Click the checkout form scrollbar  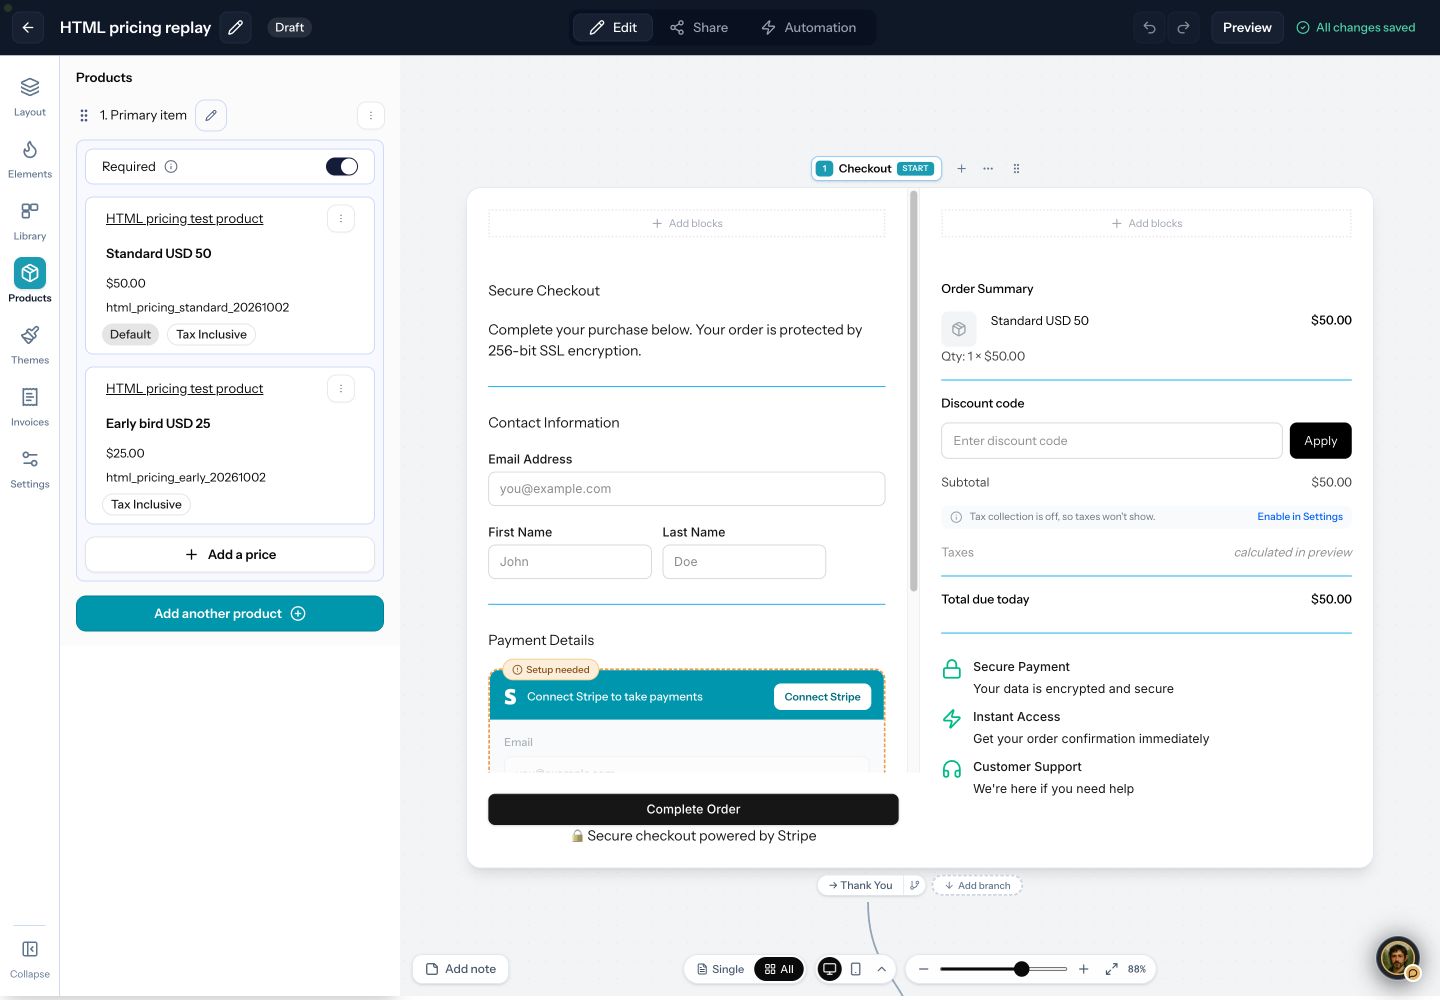913,390
